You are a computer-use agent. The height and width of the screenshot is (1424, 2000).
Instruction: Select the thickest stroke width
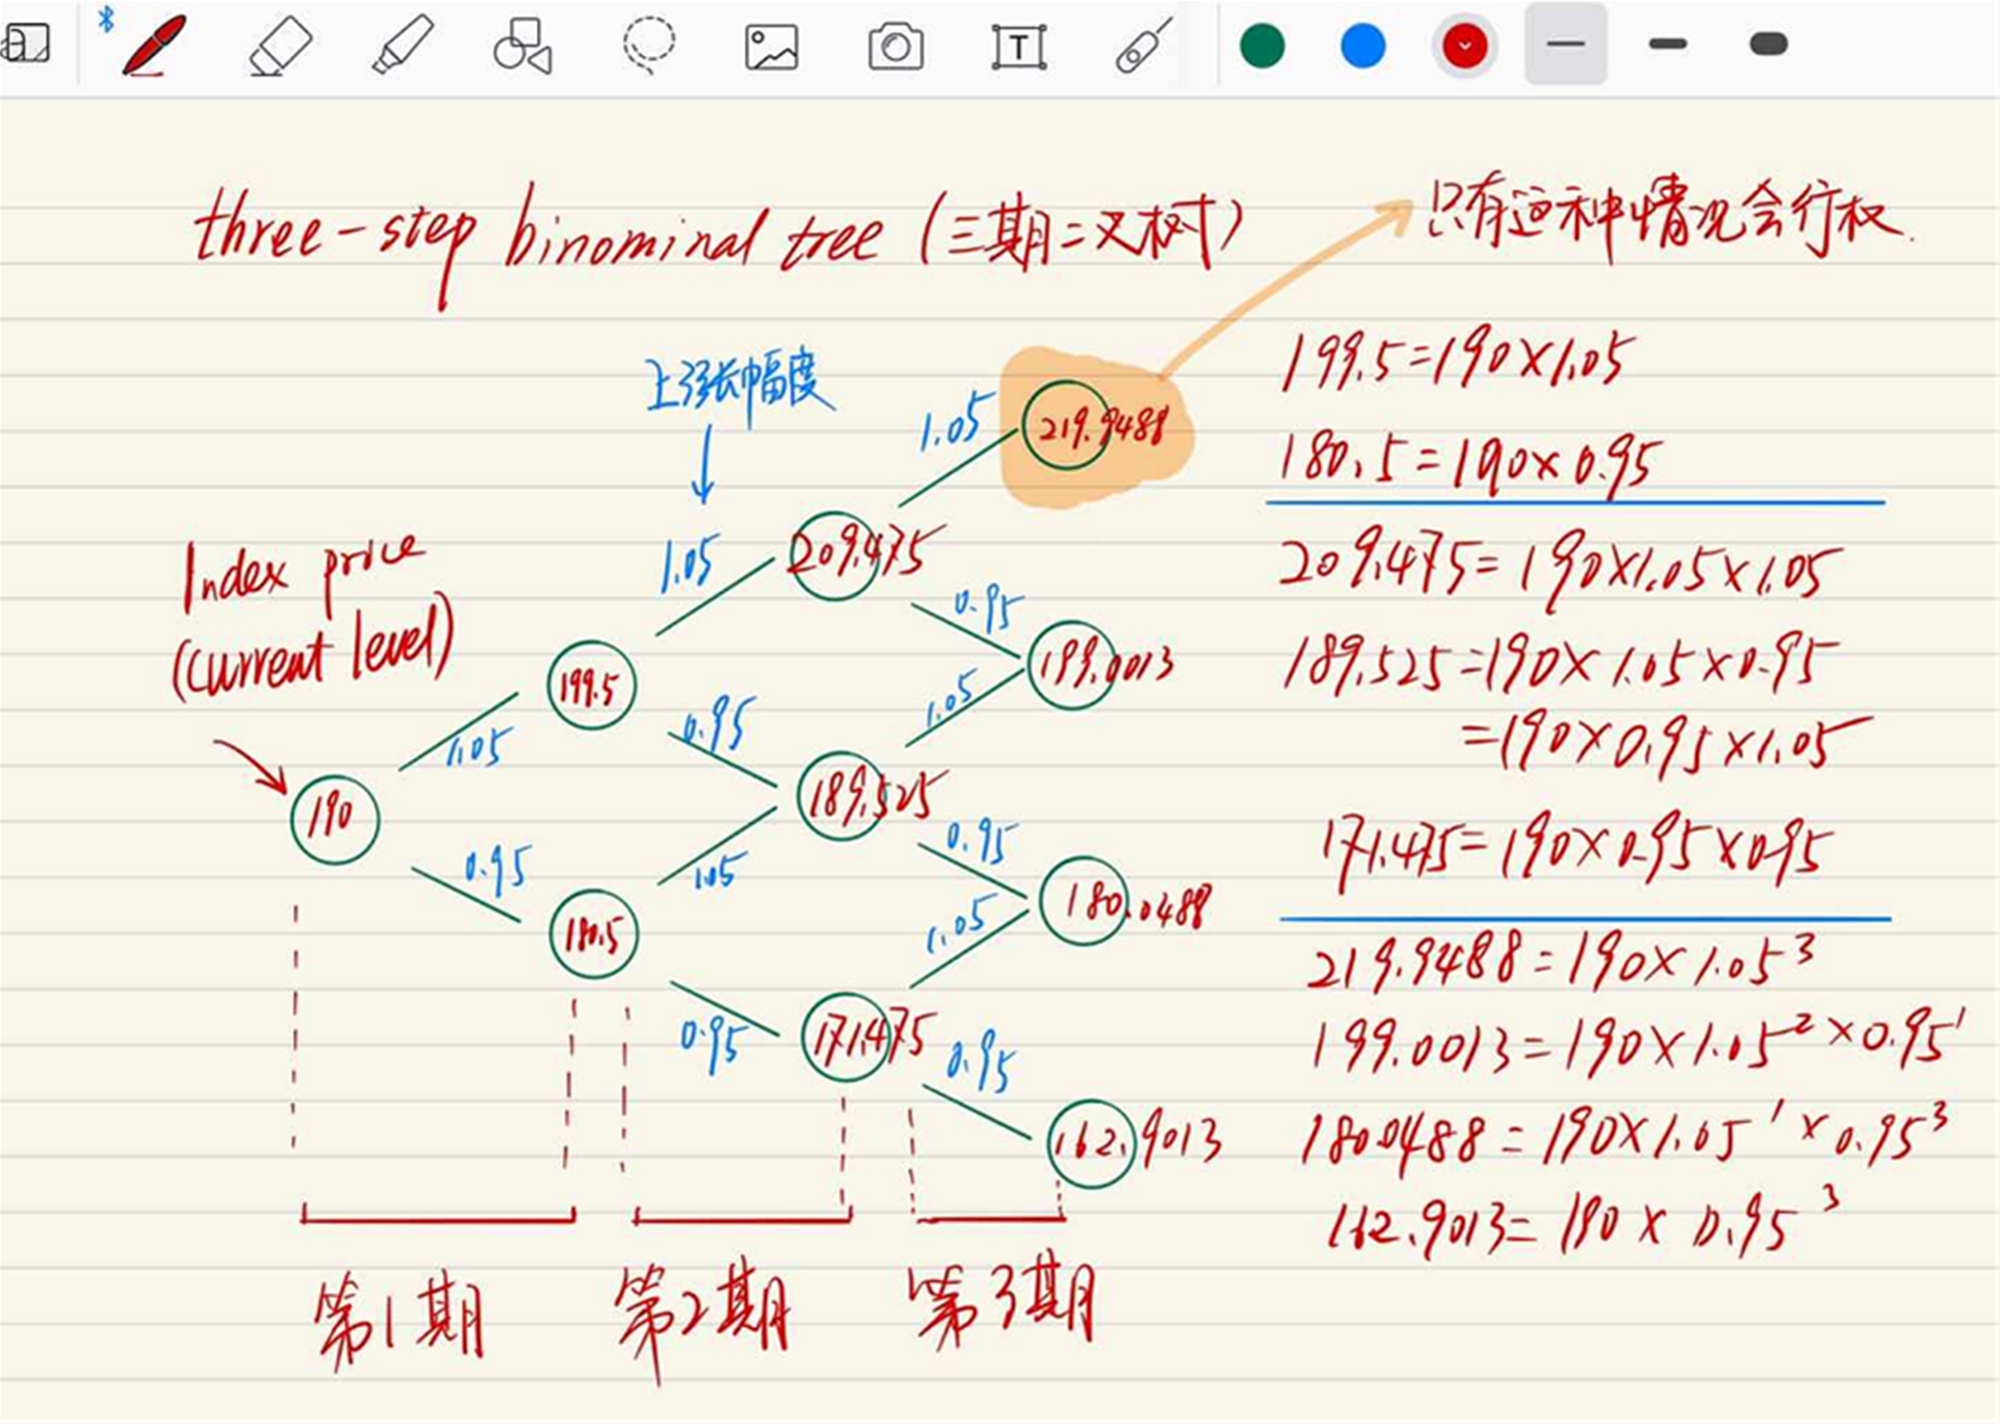(1768, 44)
